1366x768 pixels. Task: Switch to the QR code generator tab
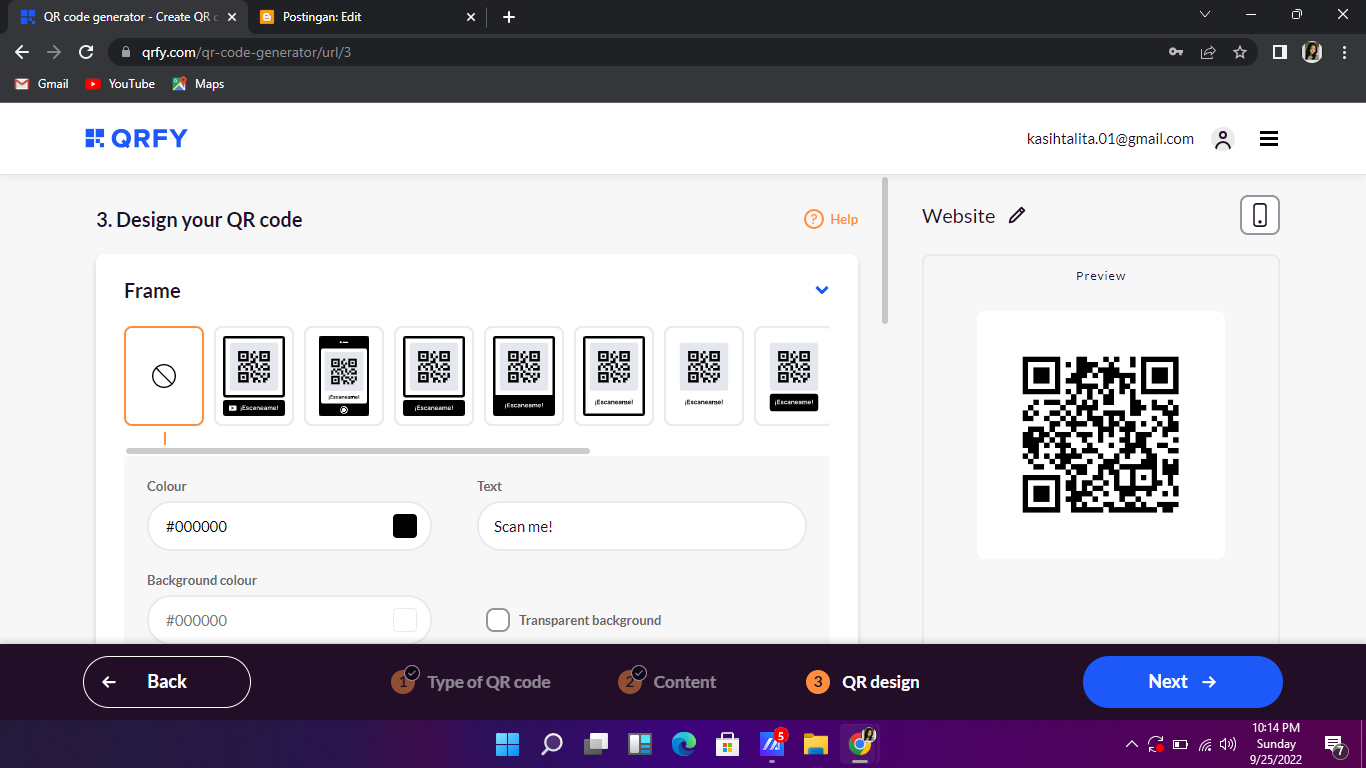click(130, 17)
